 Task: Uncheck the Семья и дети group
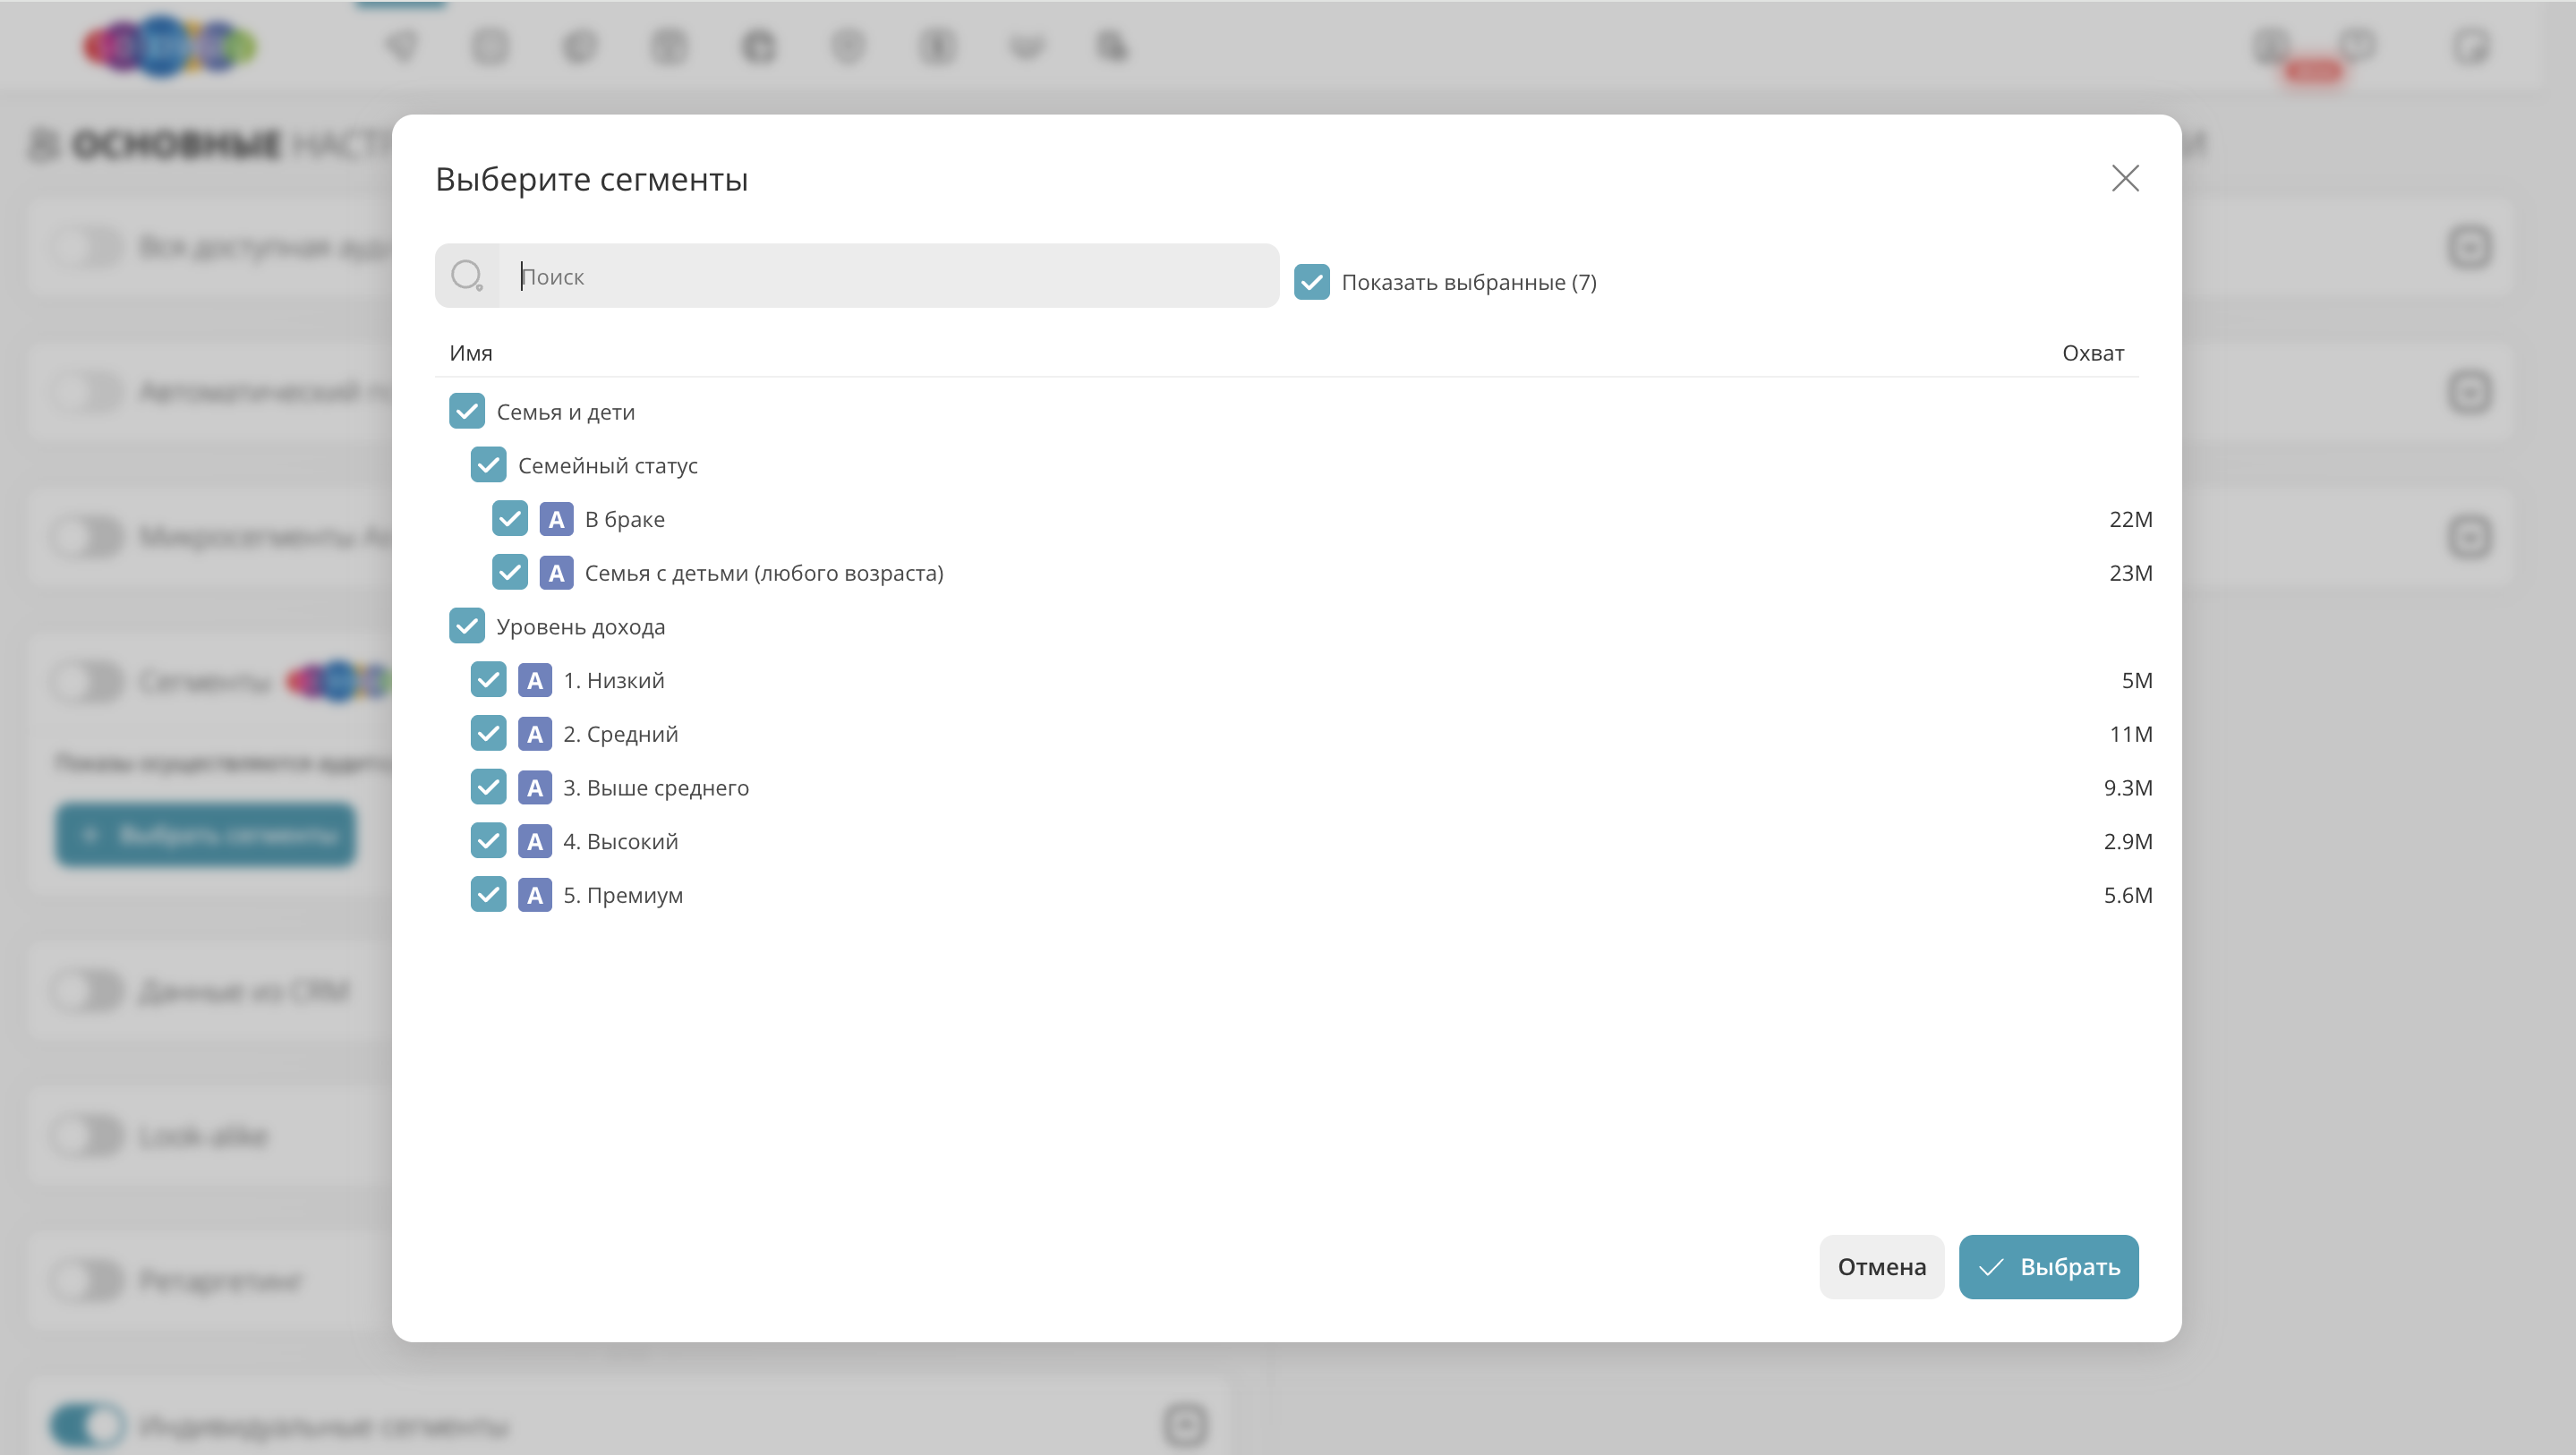coord(467,411)
